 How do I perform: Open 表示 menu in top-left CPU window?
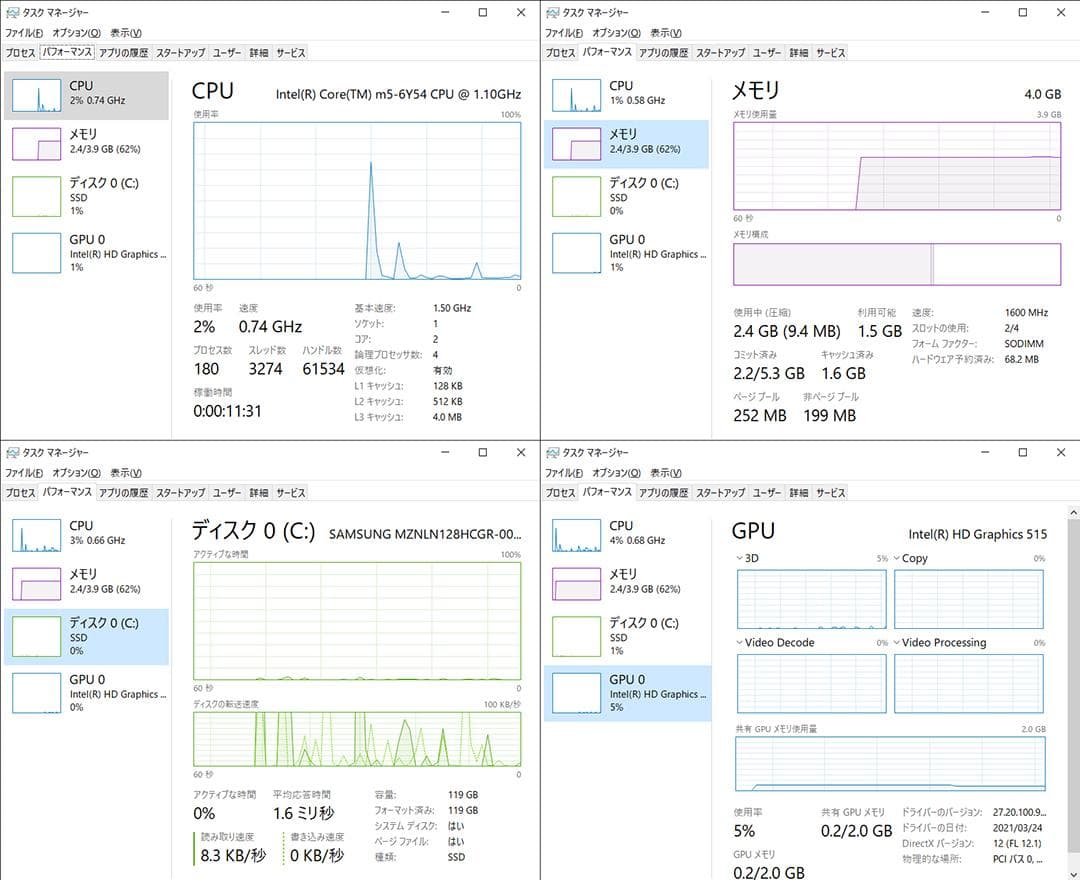pyautogui.click(x=126, y=32)
